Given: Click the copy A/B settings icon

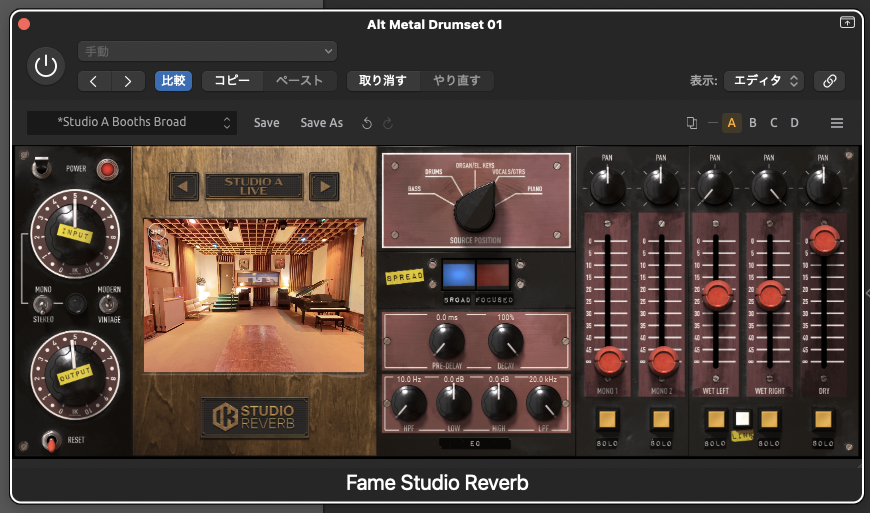Looking at the screenshot, I should [692, 123].
